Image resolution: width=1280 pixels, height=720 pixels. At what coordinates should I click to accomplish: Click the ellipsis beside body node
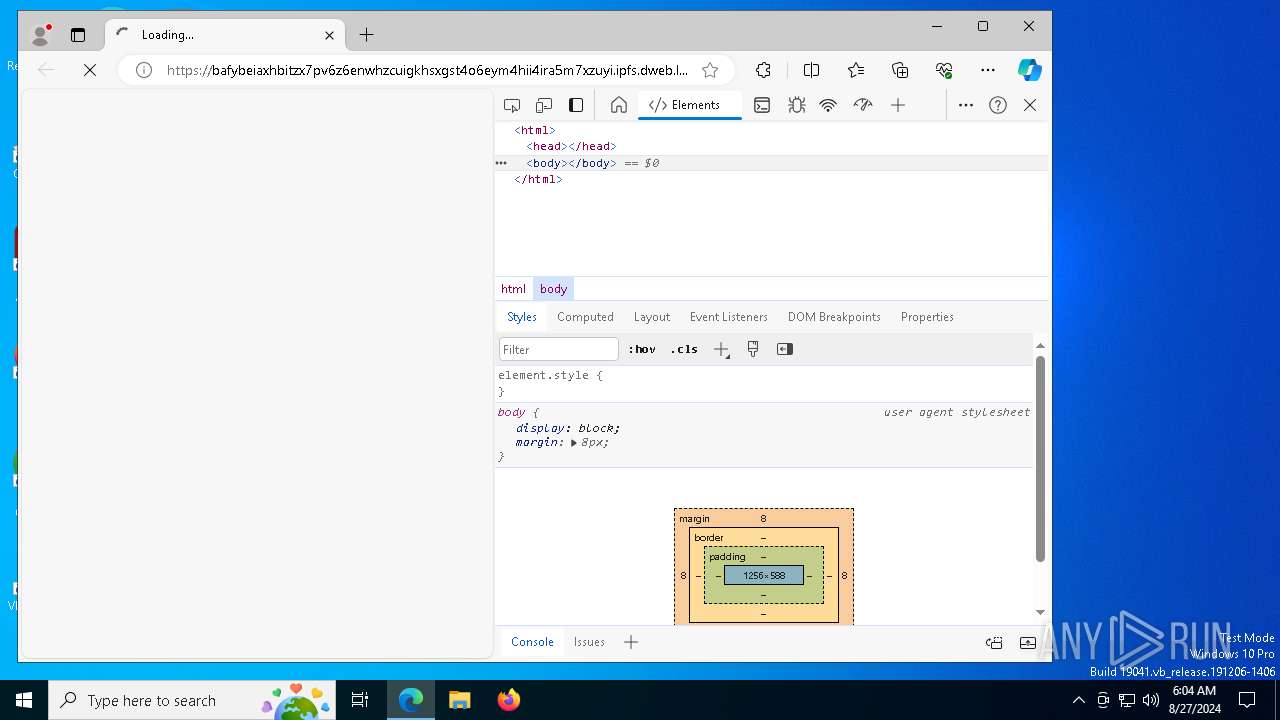click(x=501, y=163)
